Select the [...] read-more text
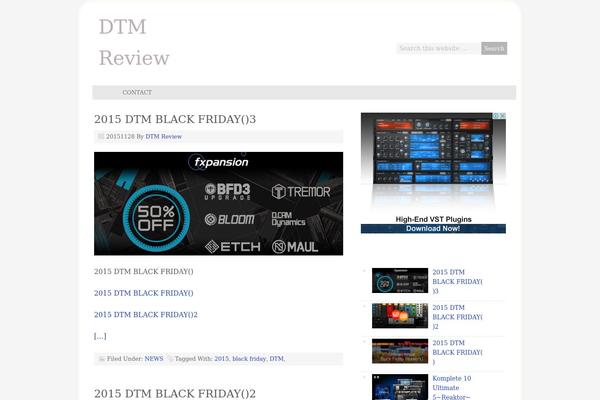600x400 pixels. point(100,336)
